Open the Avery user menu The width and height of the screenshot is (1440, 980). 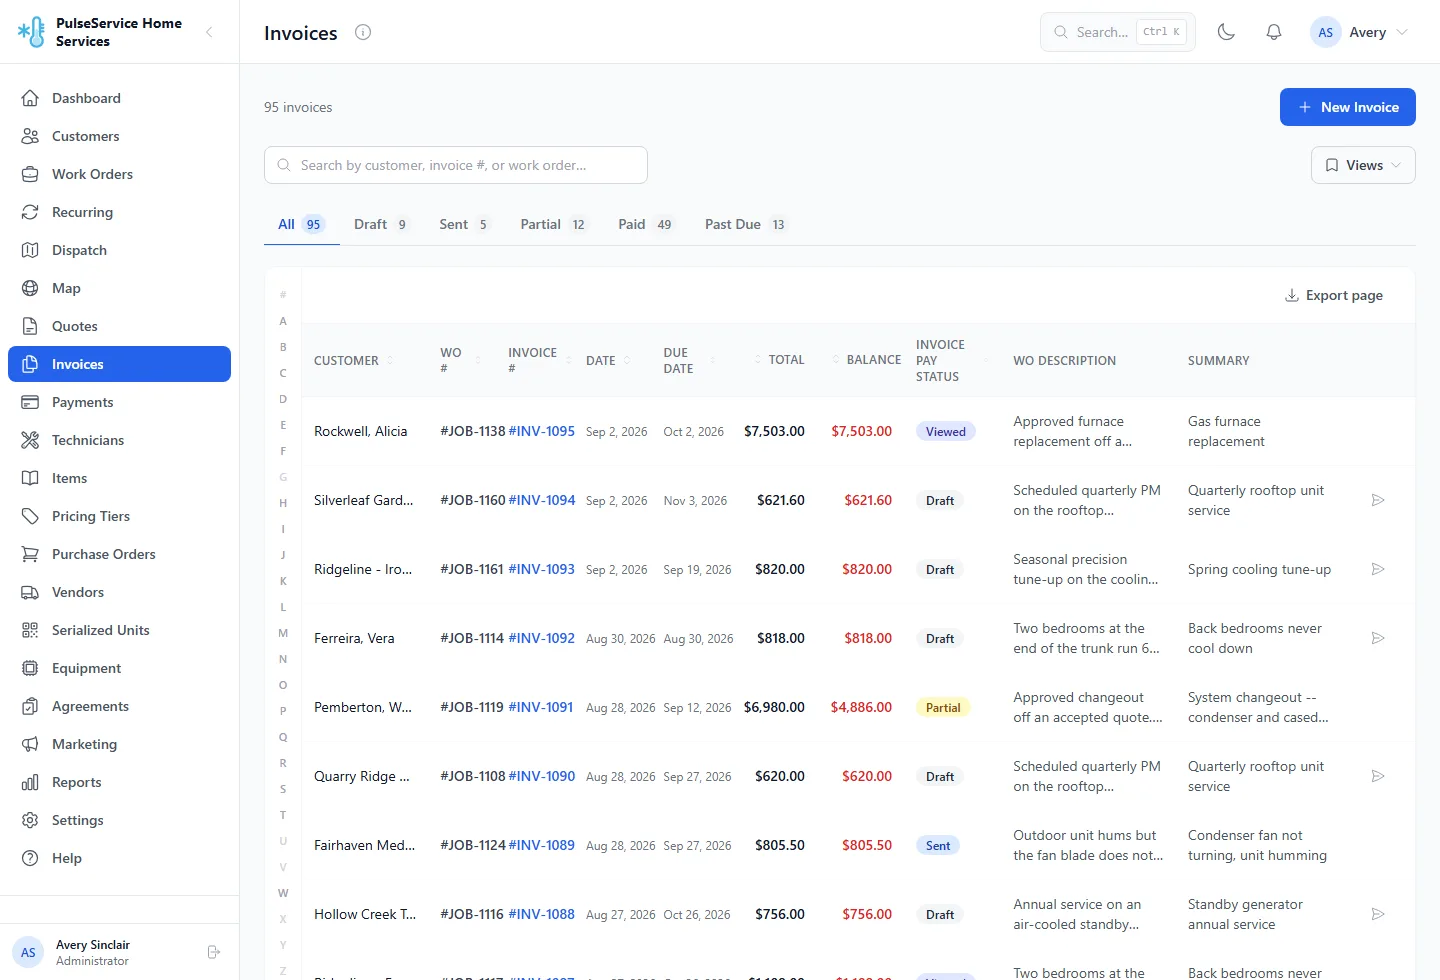[1360, 32]
